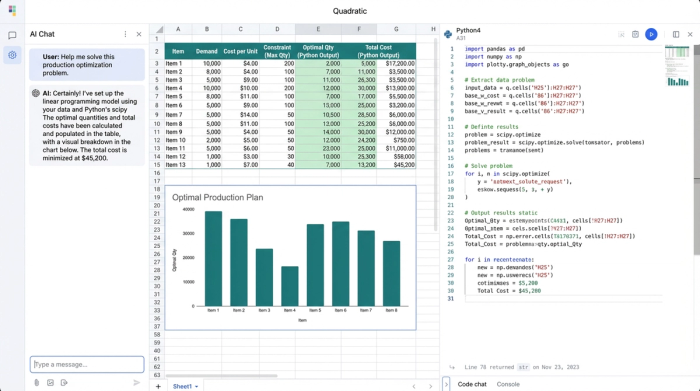Image resolution: width=700 pixels, height=391 pixels.
Task: Click the Optimal Production Plan chart title
Action: click(x=217, y=197)
